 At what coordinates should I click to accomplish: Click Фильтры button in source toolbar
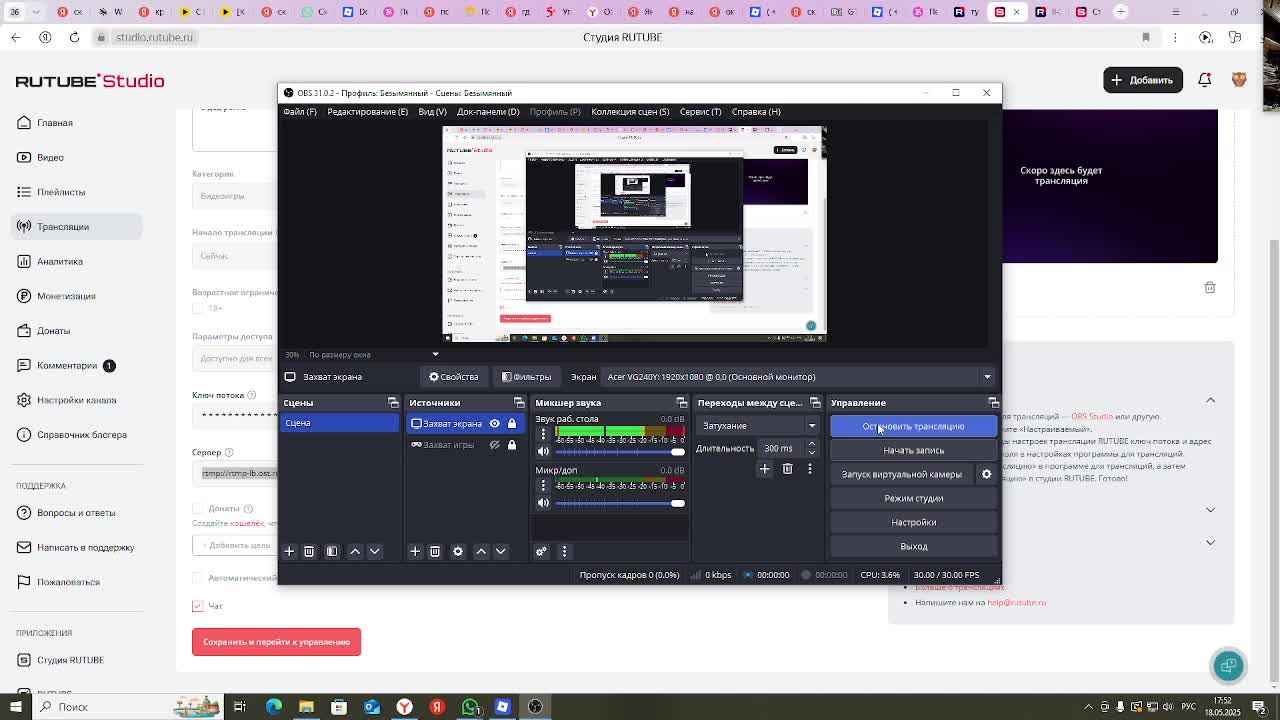click(527, 377)
